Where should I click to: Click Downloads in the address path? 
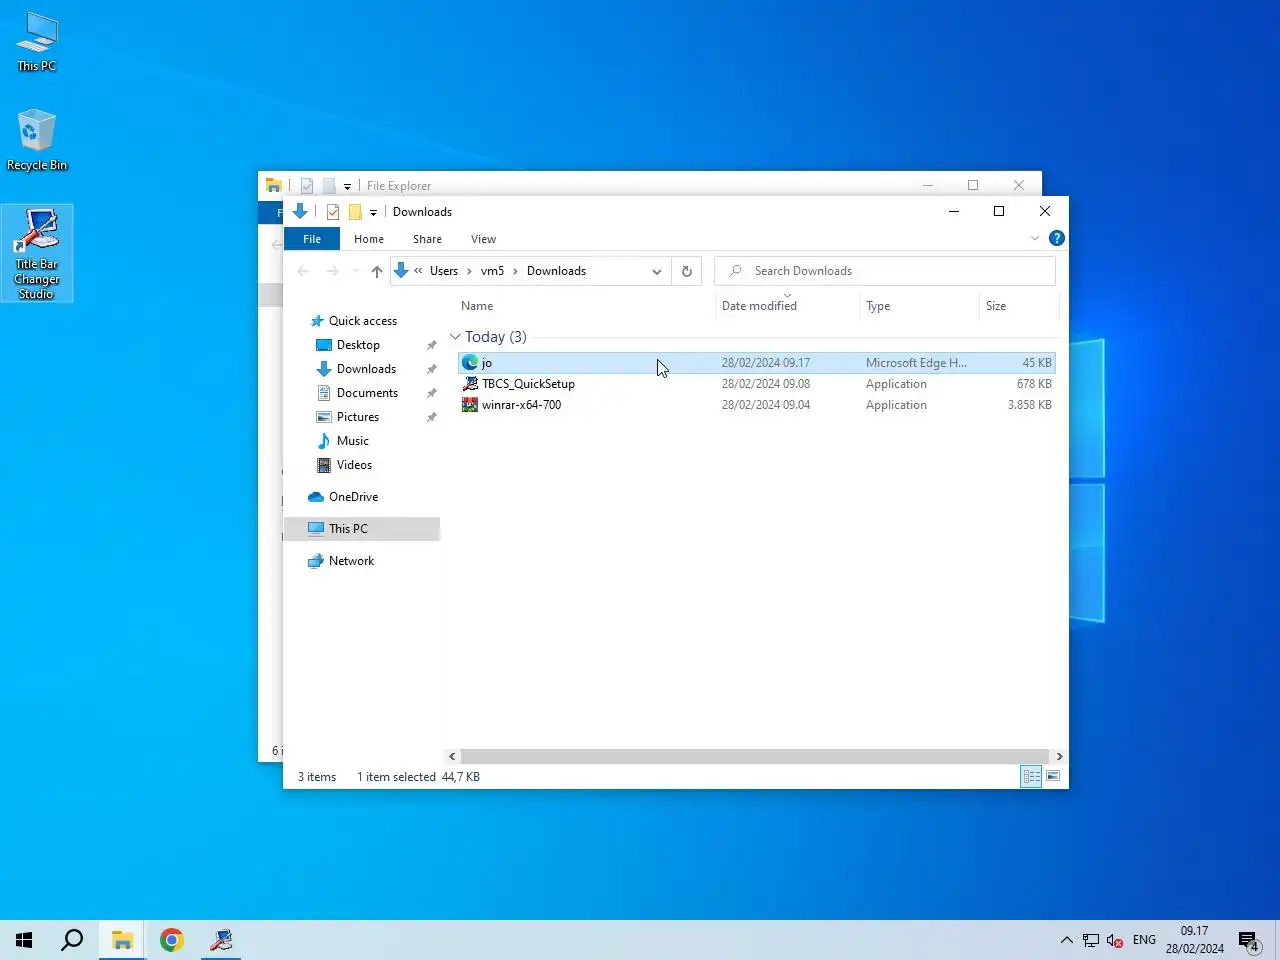click(x=556, y=271)
